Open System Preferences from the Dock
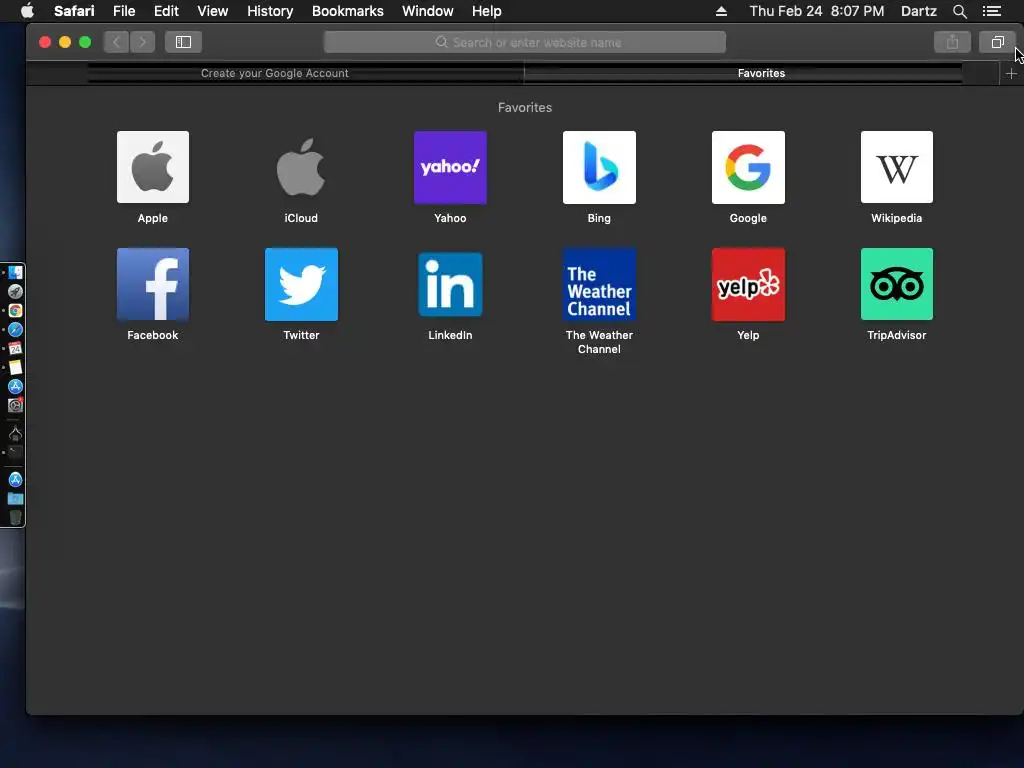The width and height of the screenshot is (1024, 768). 15,405
